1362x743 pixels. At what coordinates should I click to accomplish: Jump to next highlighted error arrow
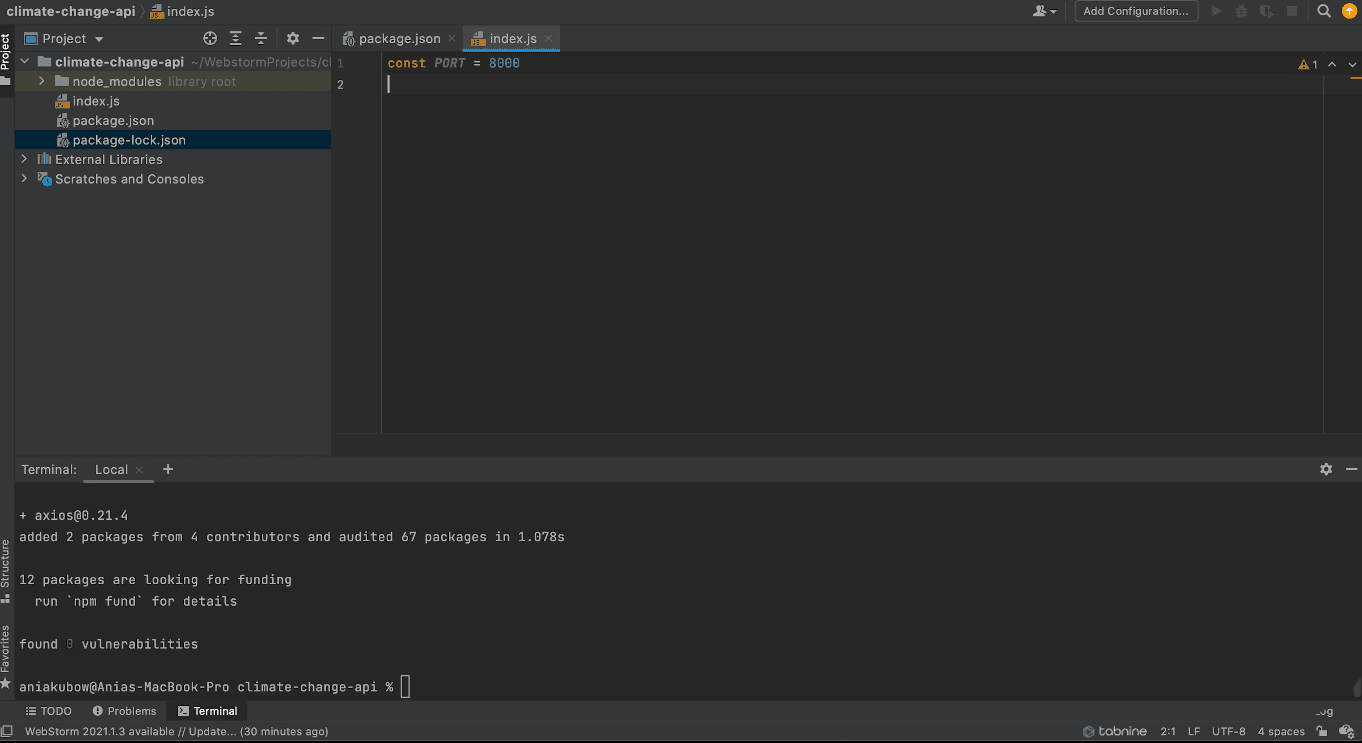coord(1353,64)
